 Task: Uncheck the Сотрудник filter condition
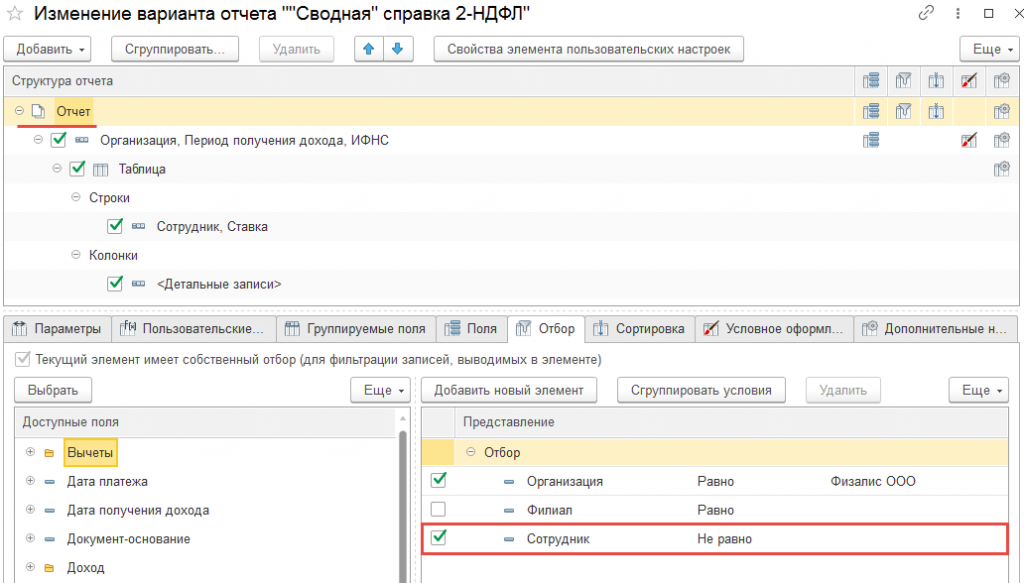click(439, 538)
